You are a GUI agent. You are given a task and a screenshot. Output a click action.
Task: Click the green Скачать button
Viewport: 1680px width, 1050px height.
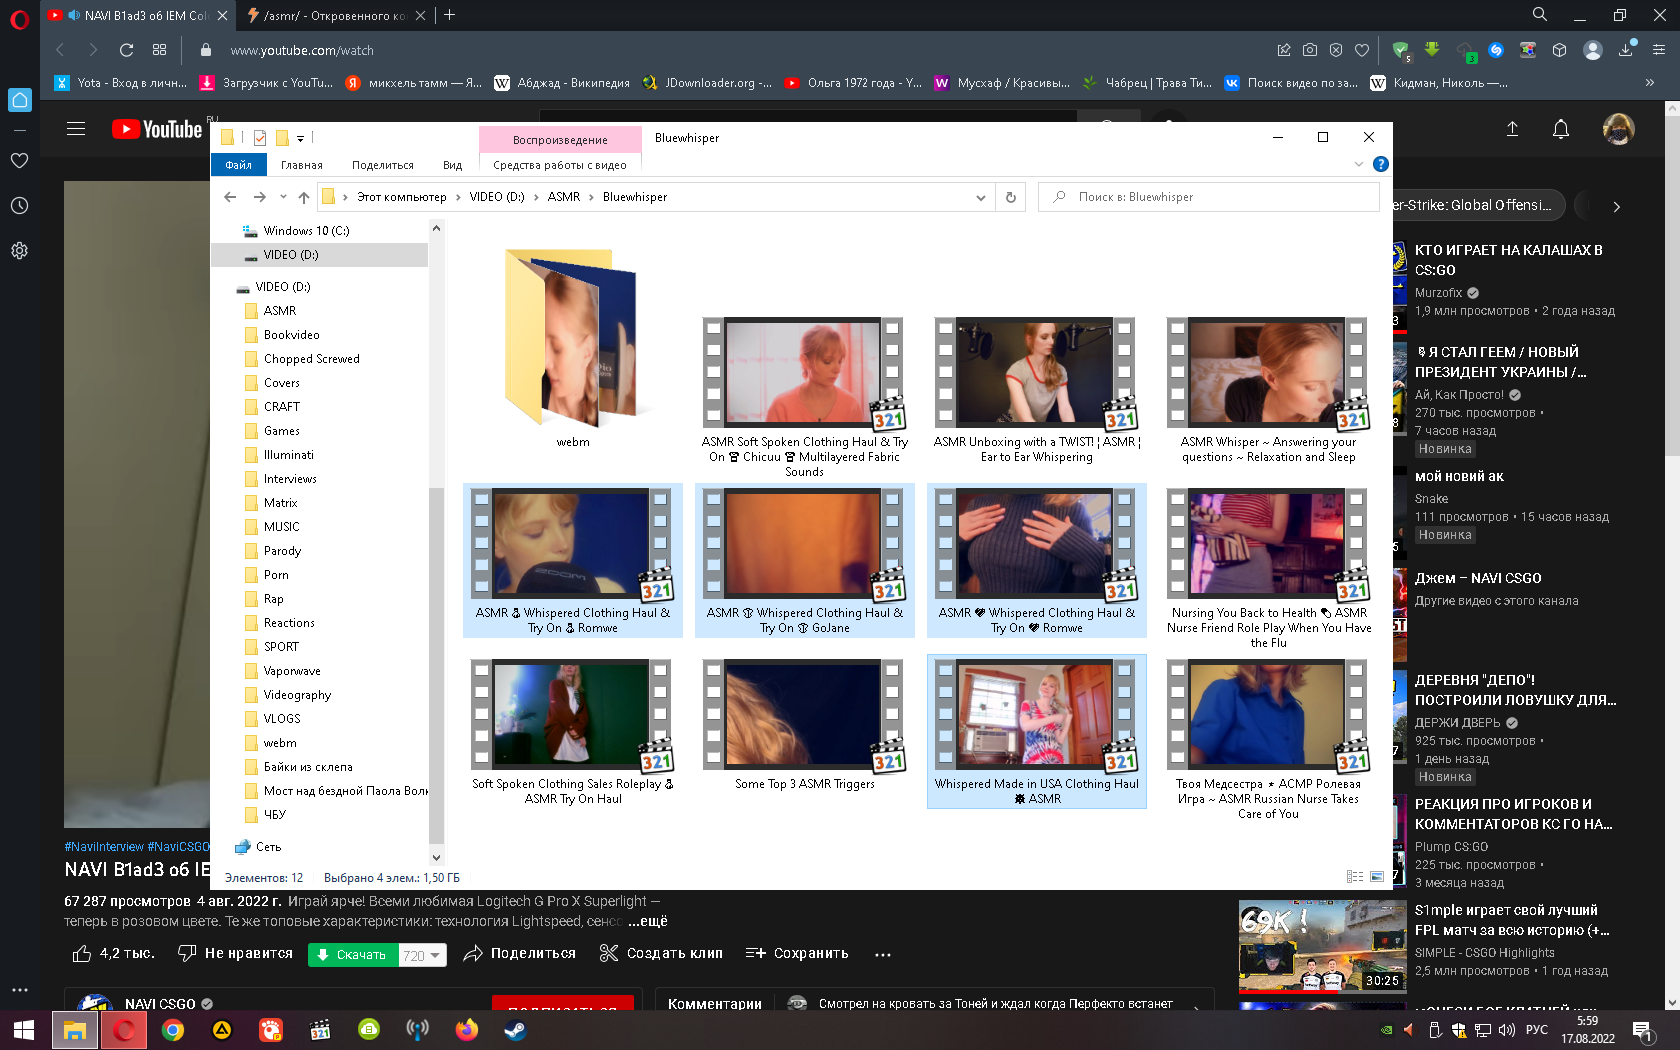[x=352, y=955]
